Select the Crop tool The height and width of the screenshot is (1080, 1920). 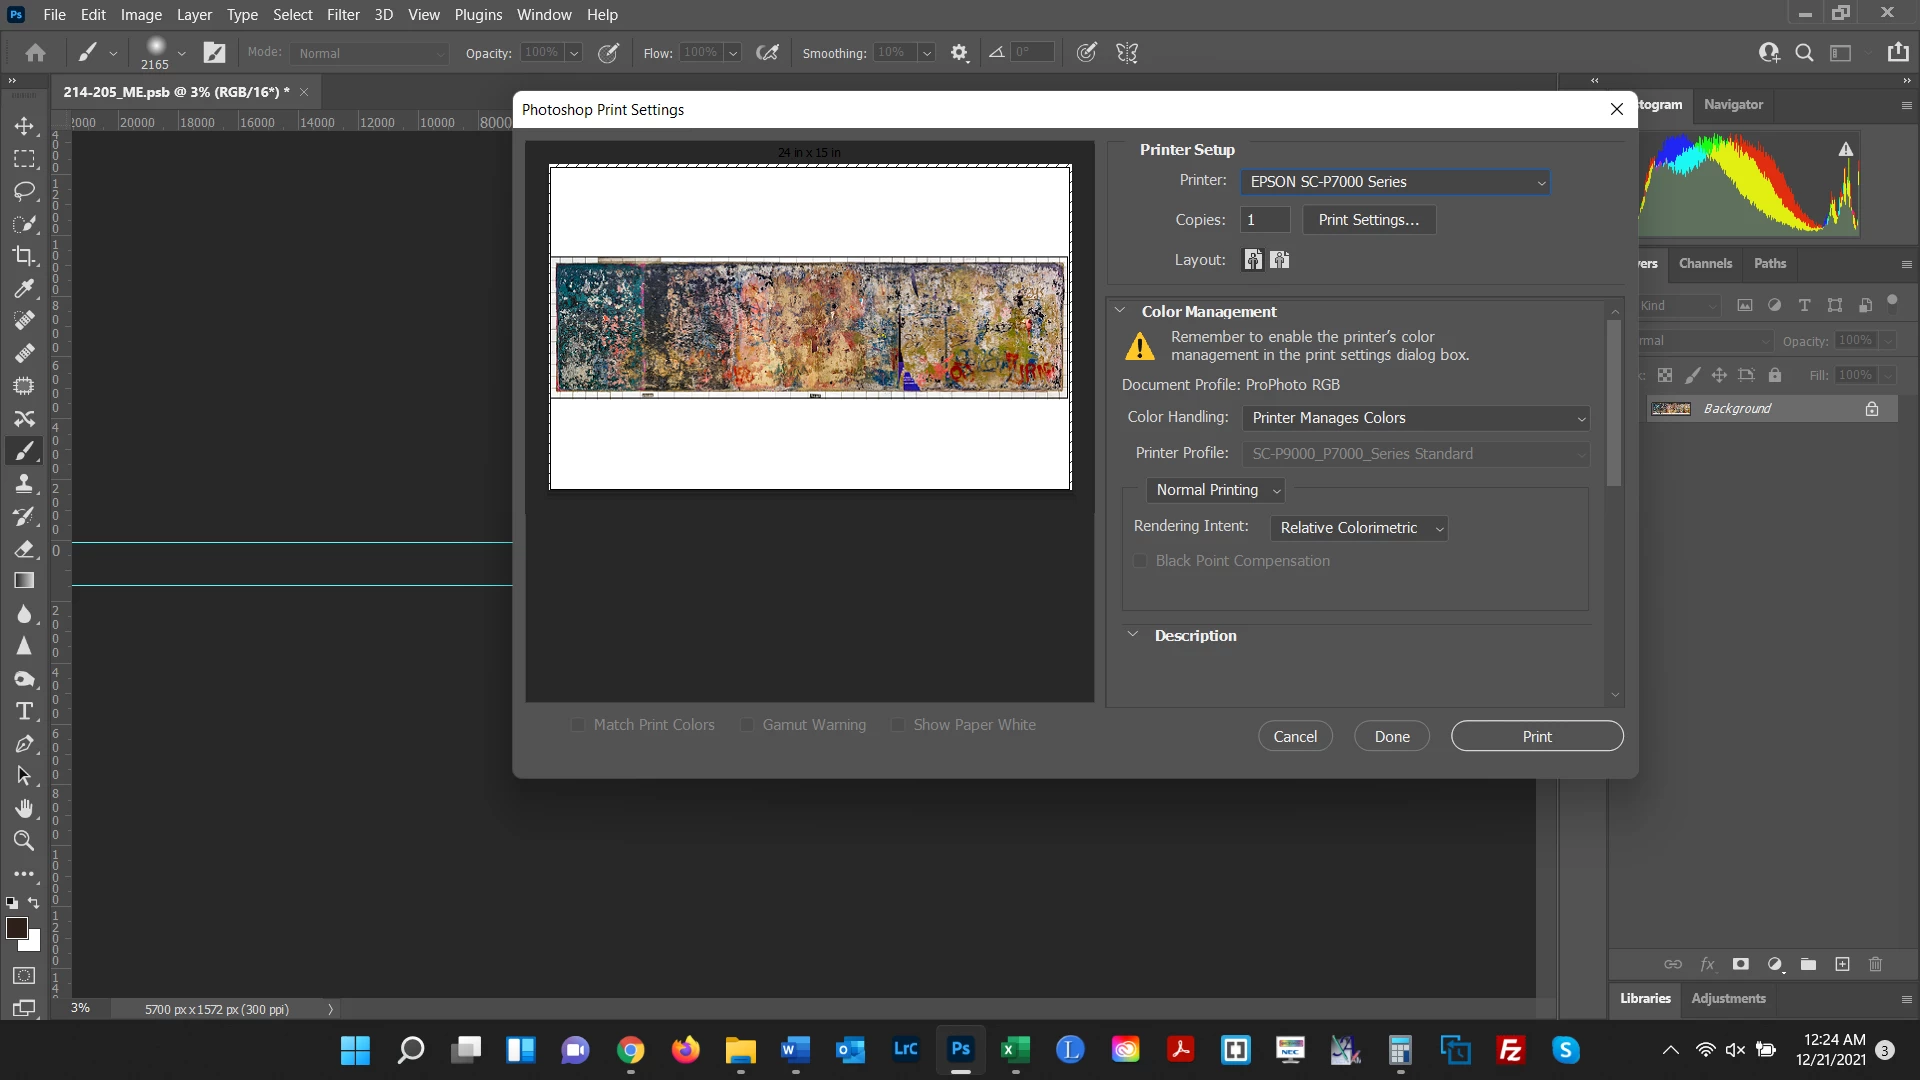click(x=24, y=256)
